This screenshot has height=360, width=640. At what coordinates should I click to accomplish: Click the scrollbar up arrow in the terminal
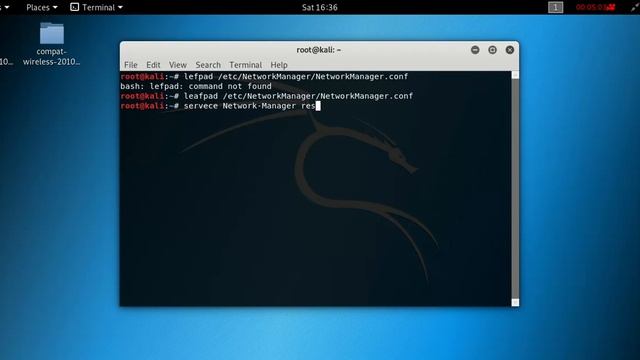pos(515,75)
